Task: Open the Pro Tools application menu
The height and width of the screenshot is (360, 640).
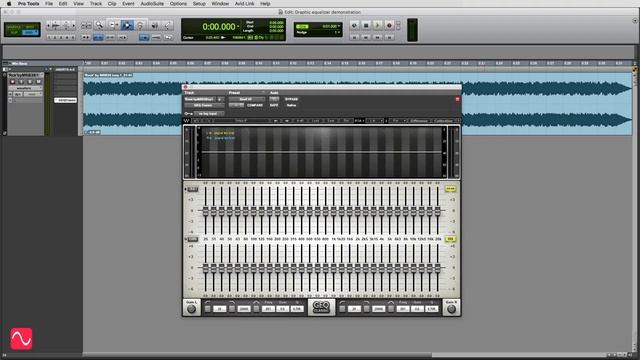Action: click(29, 4)
